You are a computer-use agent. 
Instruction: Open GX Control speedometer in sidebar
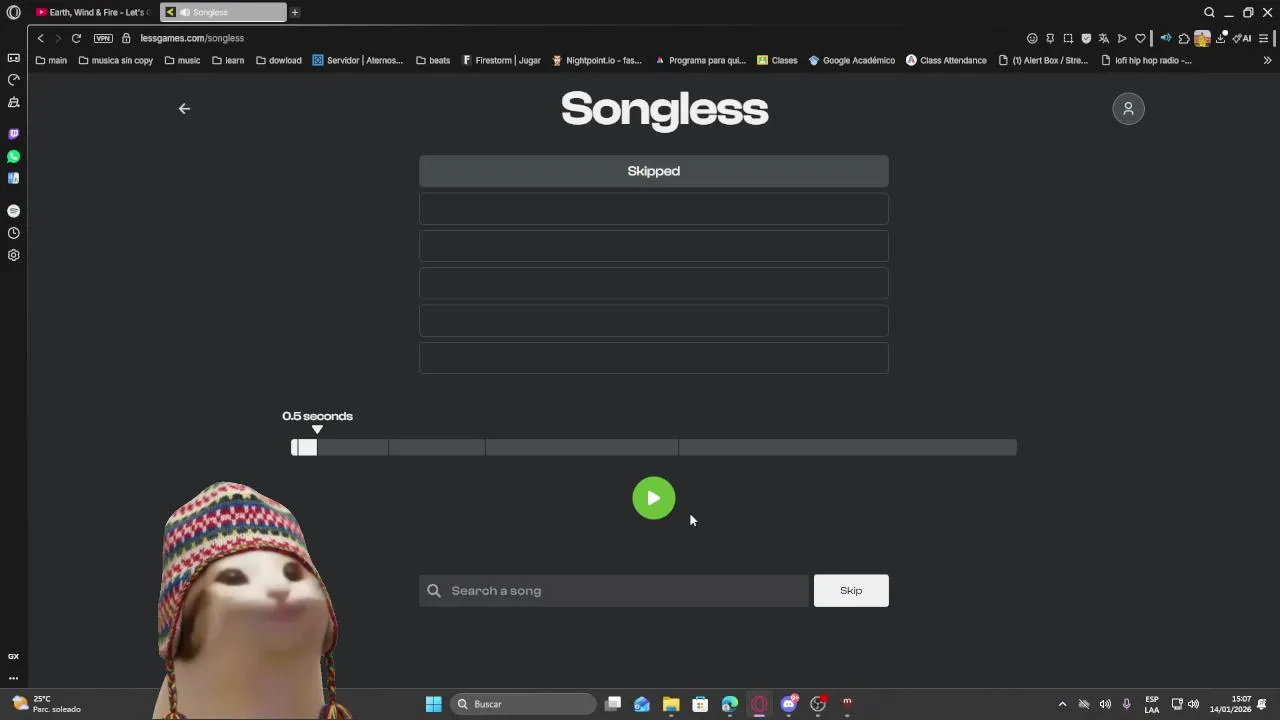13,80
